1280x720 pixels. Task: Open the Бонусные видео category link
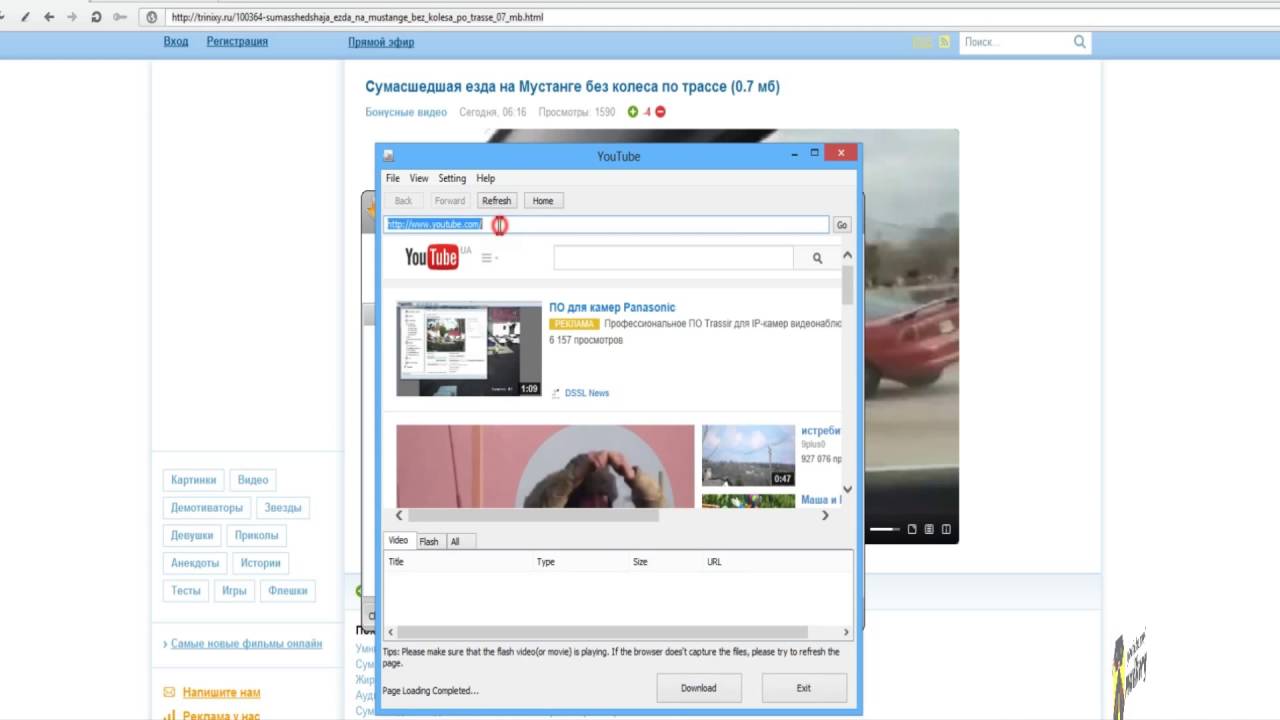click(406, 112)
